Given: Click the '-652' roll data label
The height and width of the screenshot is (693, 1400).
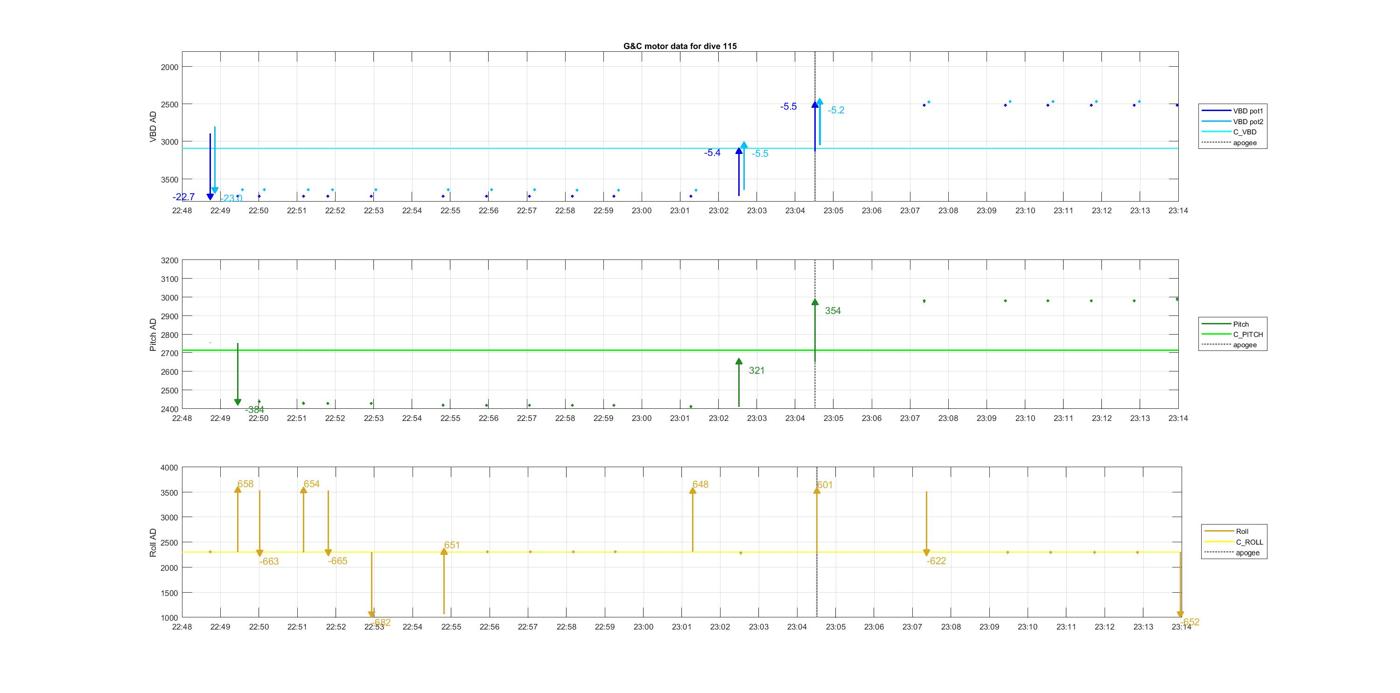Looking at the screenshot, I should [x=1190, y=622].
